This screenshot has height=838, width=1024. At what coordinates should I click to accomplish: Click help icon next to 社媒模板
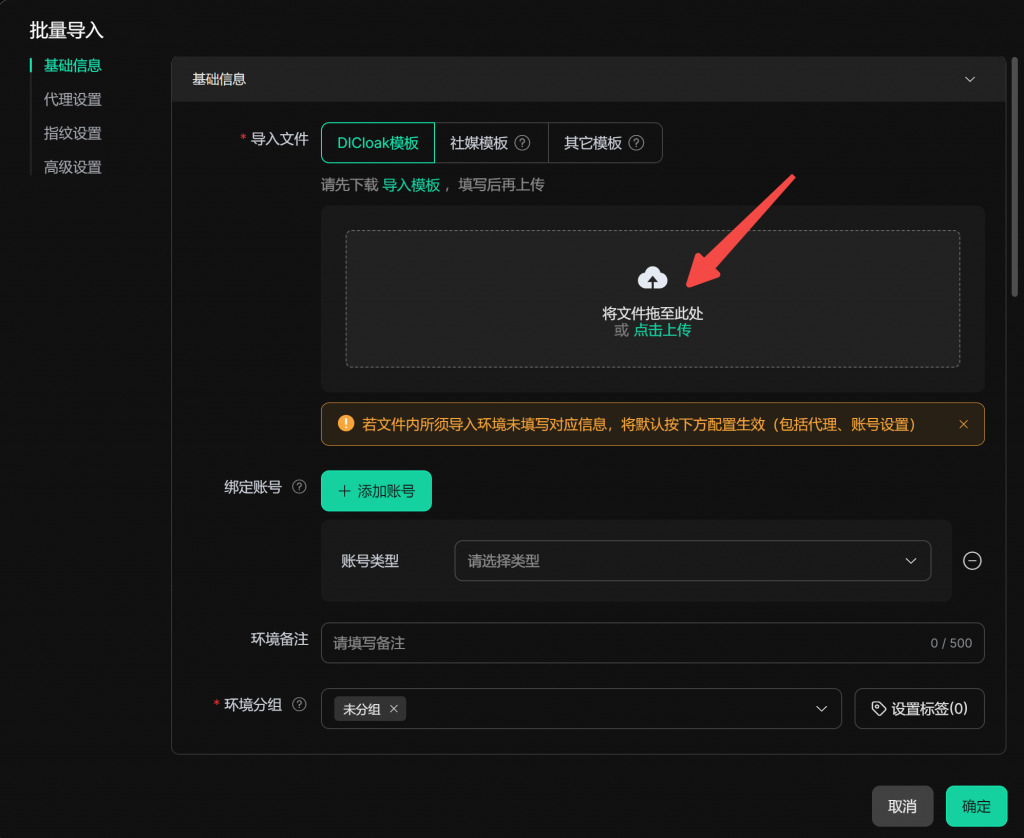pyautogui.click(x=522, y=143)
